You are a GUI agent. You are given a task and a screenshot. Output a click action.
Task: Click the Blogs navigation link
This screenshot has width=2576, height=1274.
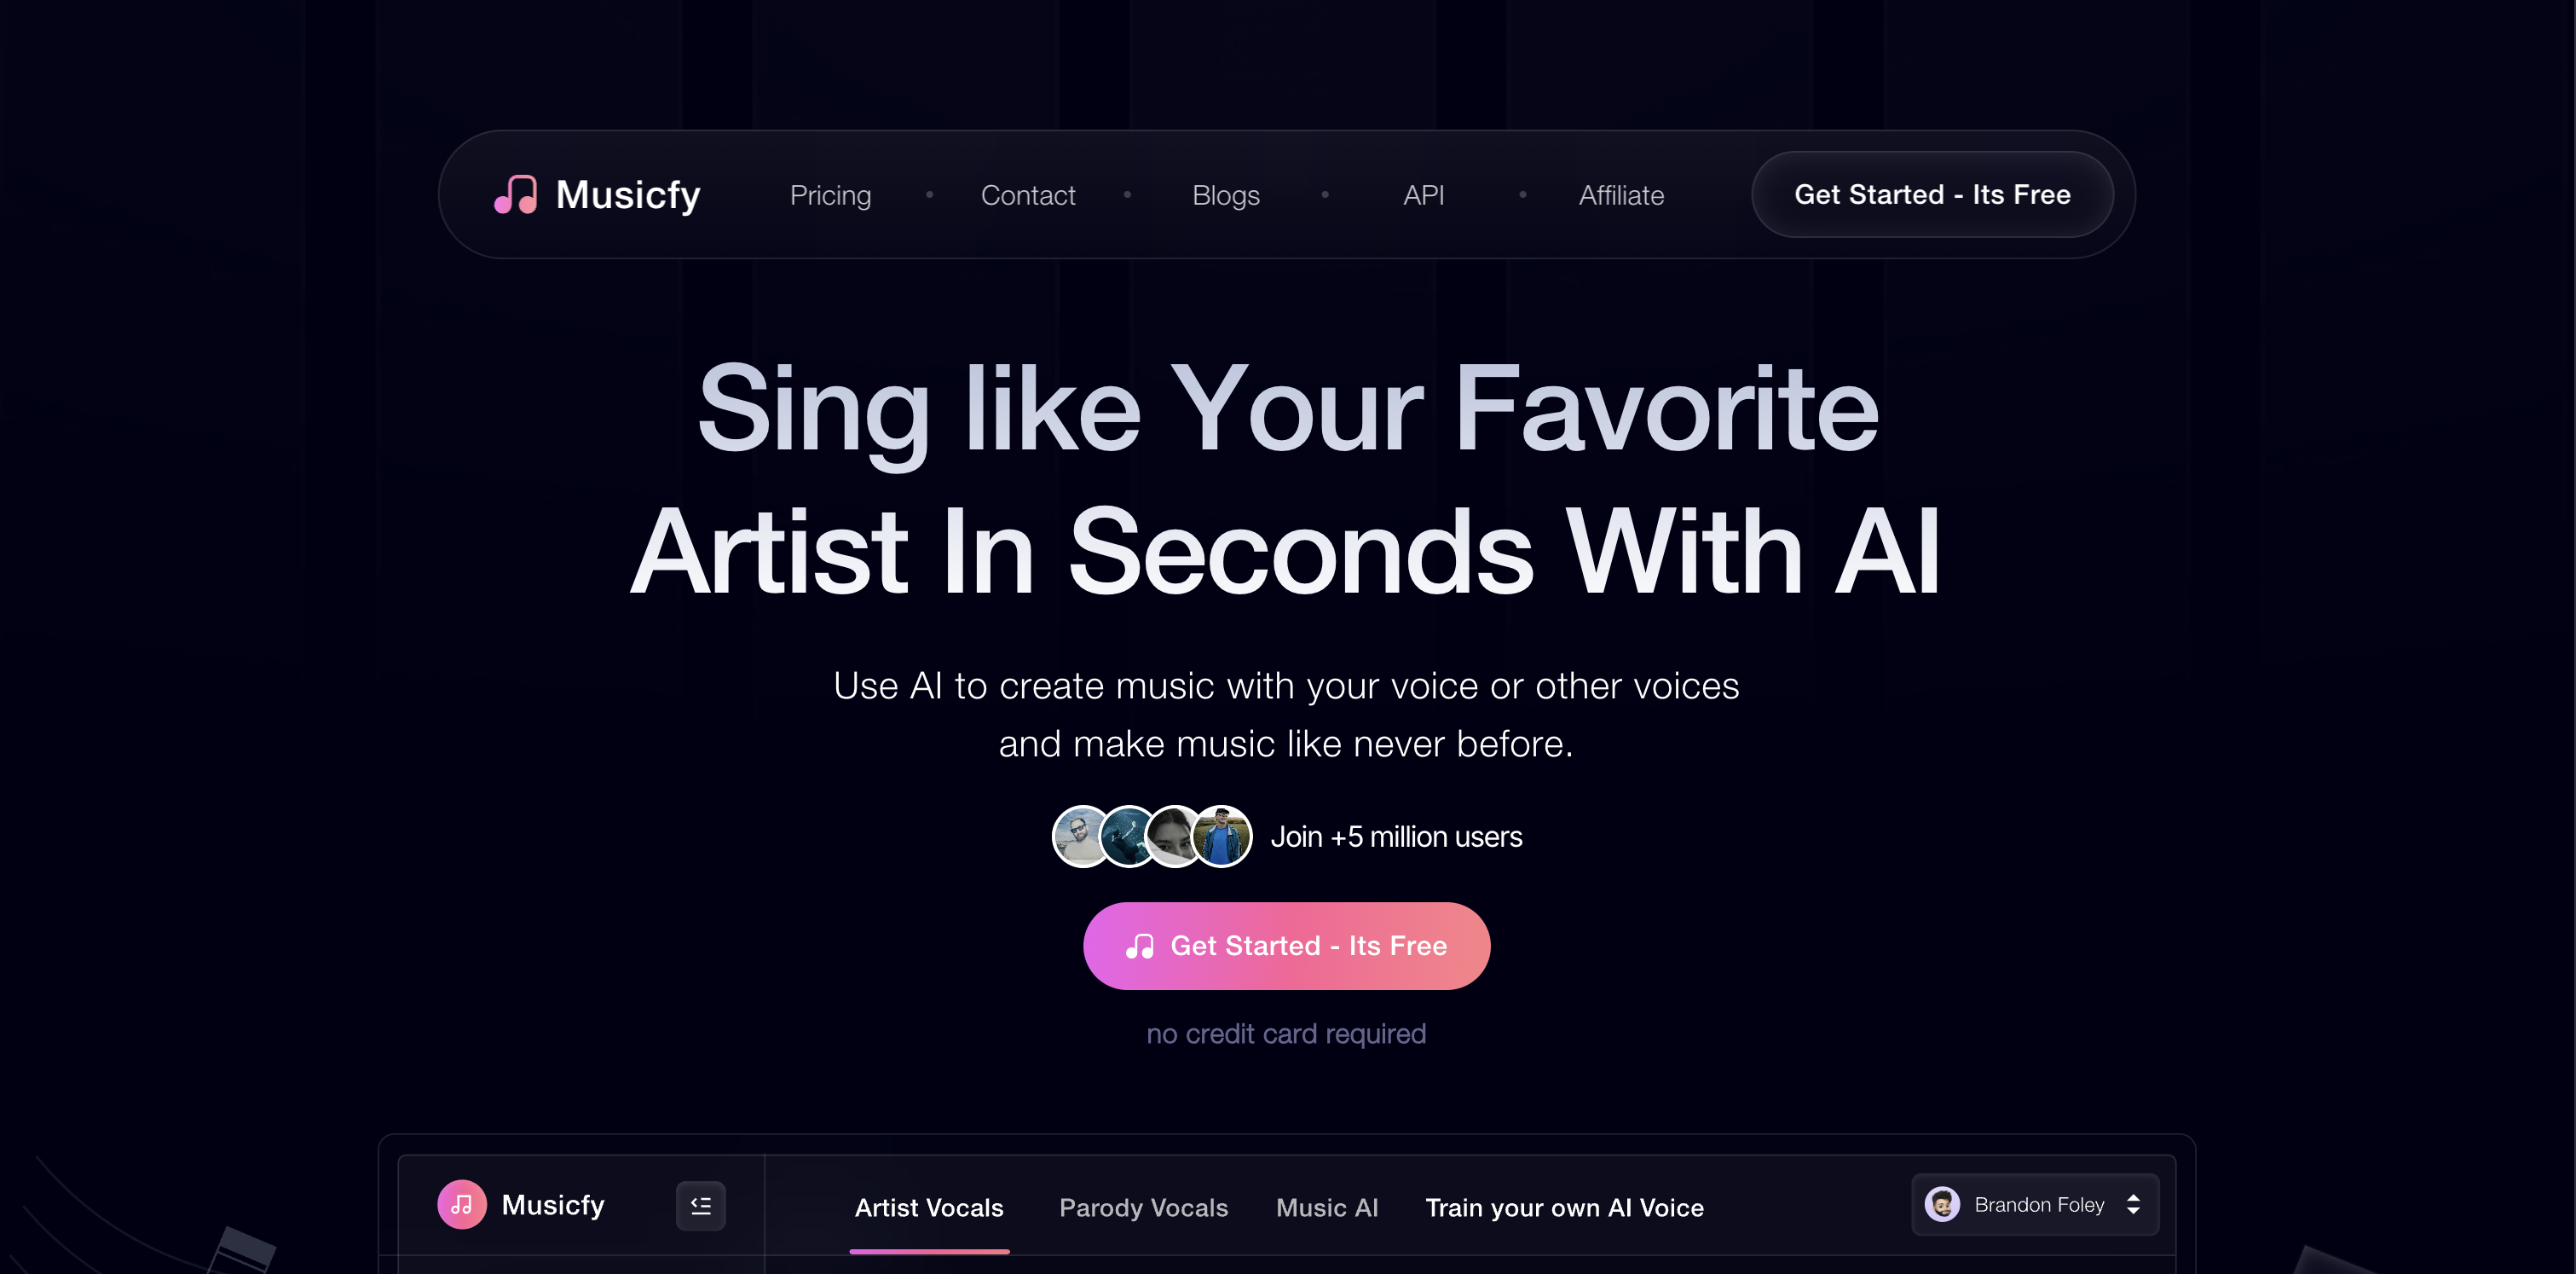(x=1226, y=194)
